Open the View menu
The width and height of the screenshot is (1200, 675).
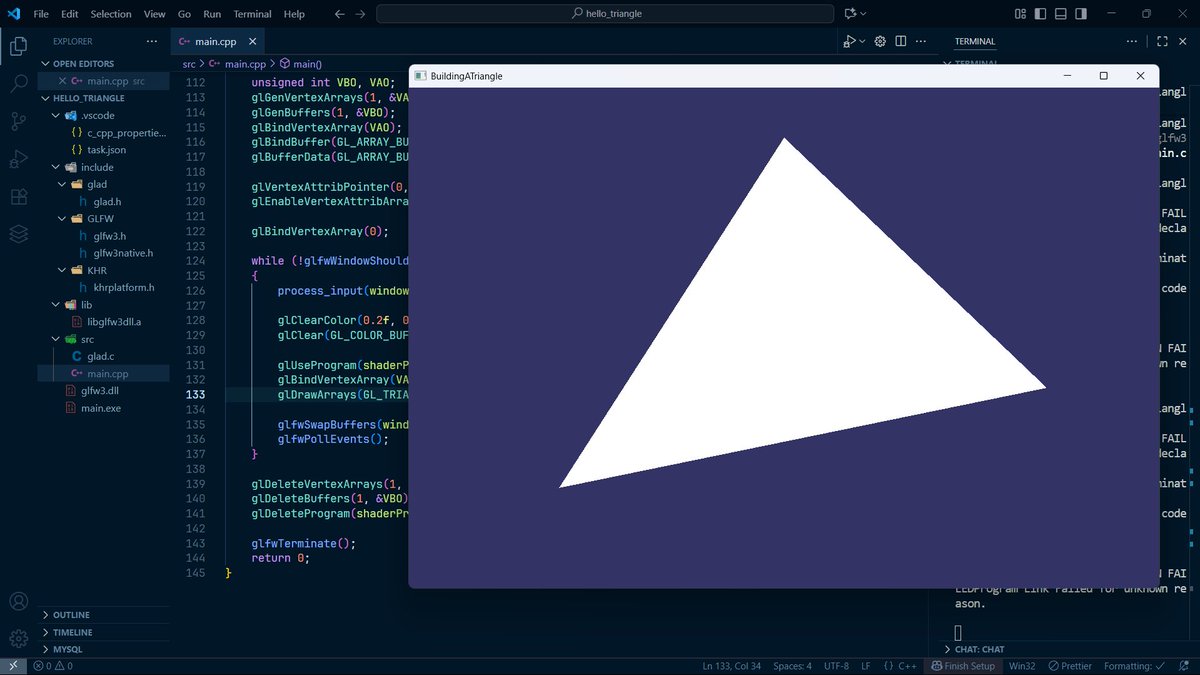pyautogui.click(x=155, y=14)
